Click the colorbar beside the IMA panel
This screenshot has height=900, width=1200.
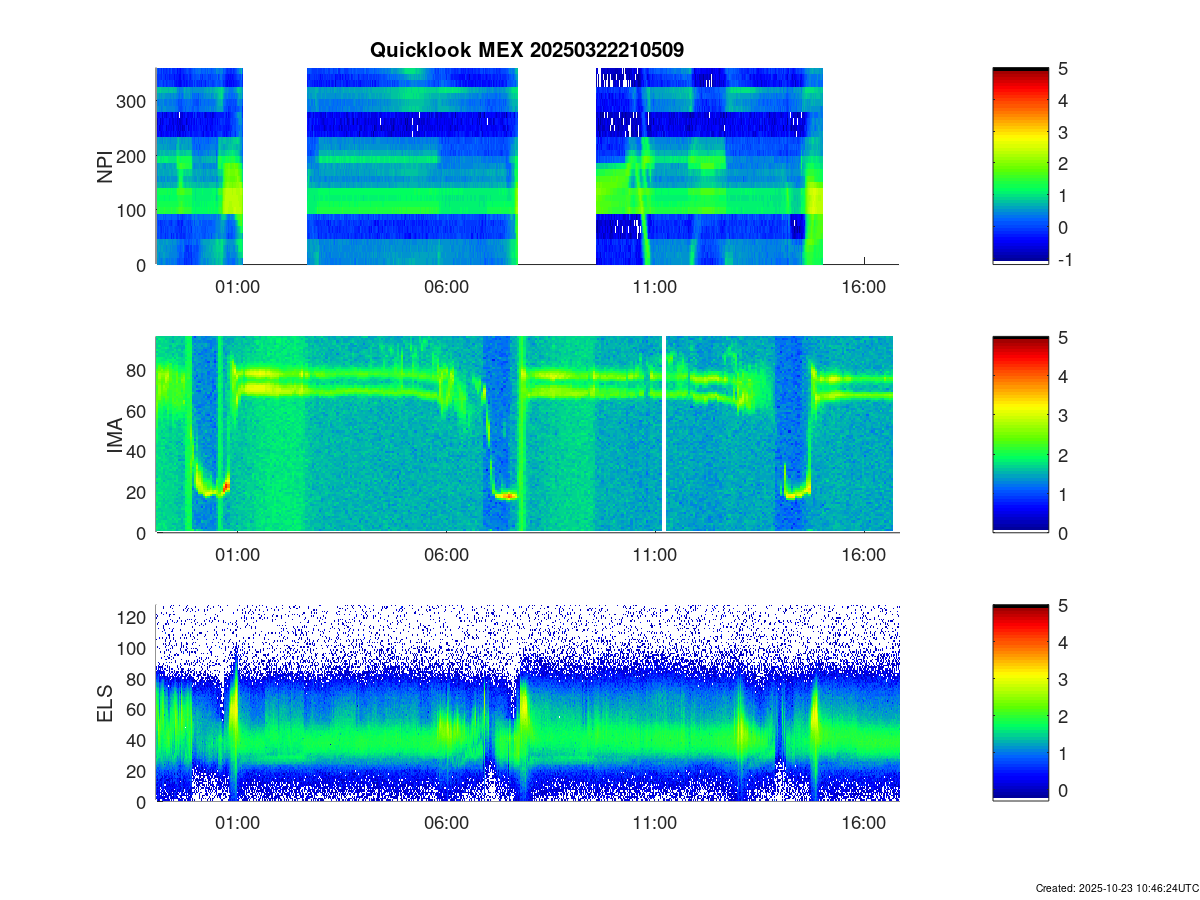[x=1020, y=434]
